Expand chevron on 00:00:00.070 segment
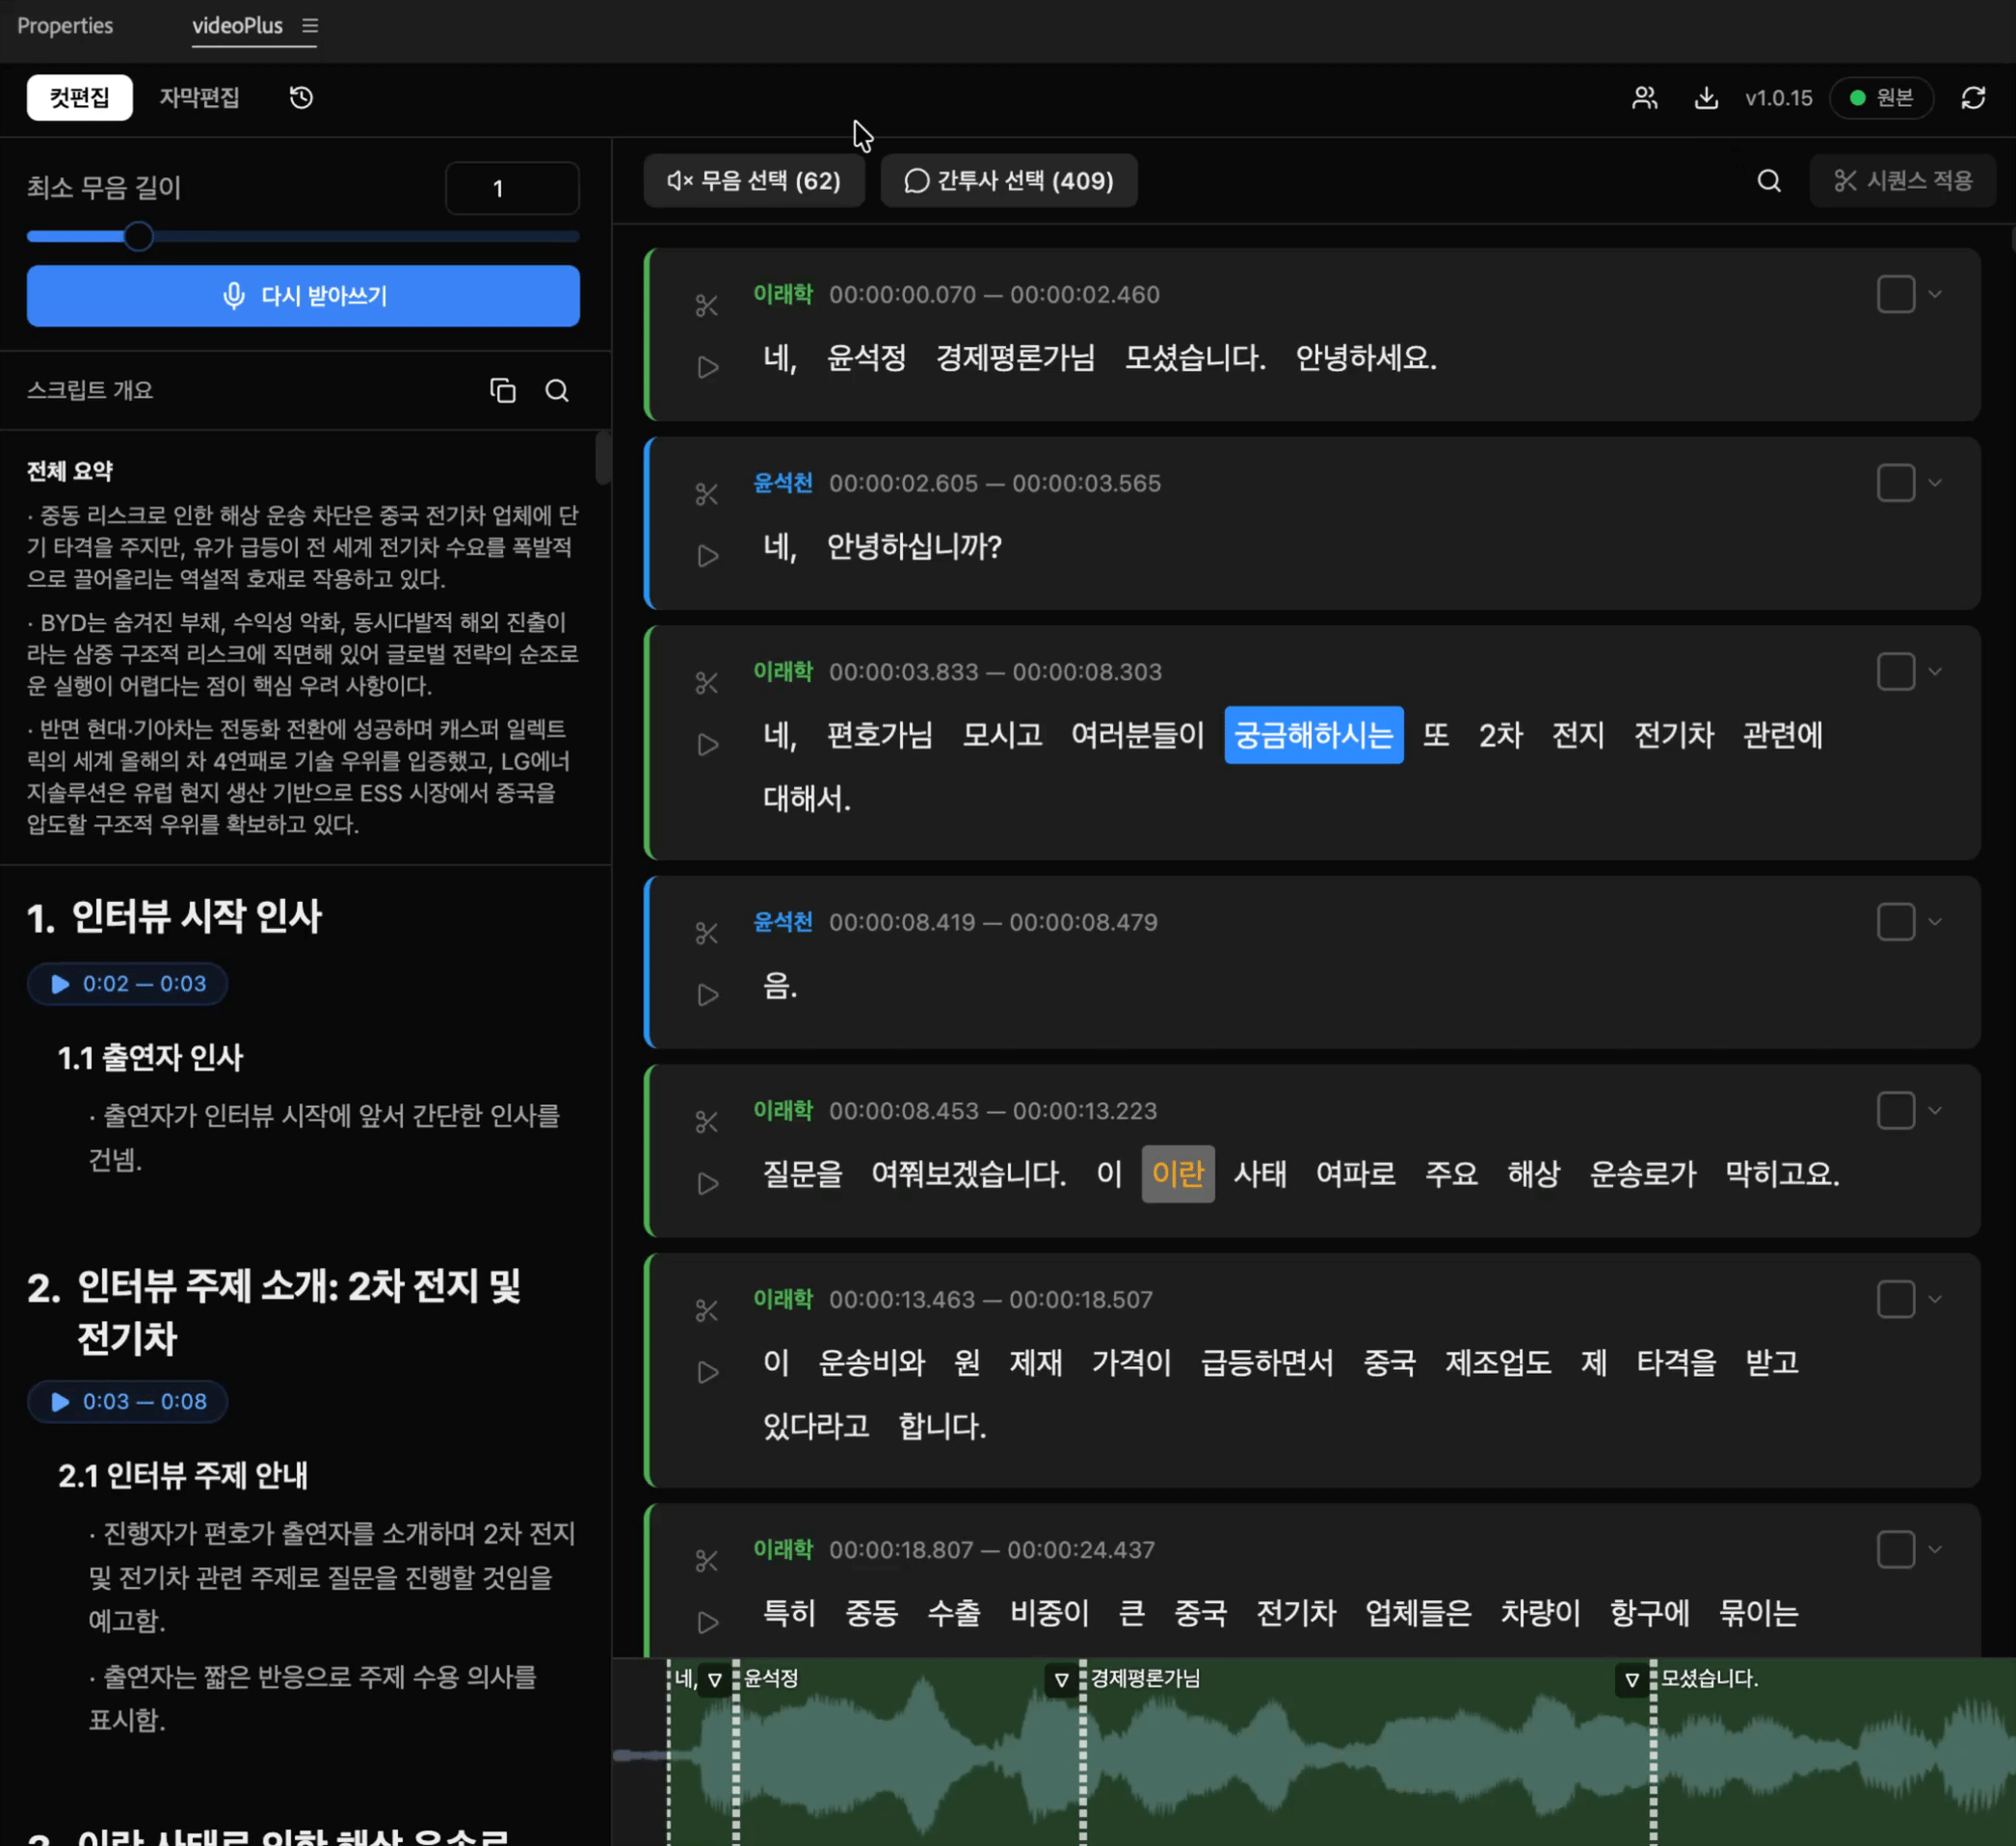 click(x=1935, y=294)
